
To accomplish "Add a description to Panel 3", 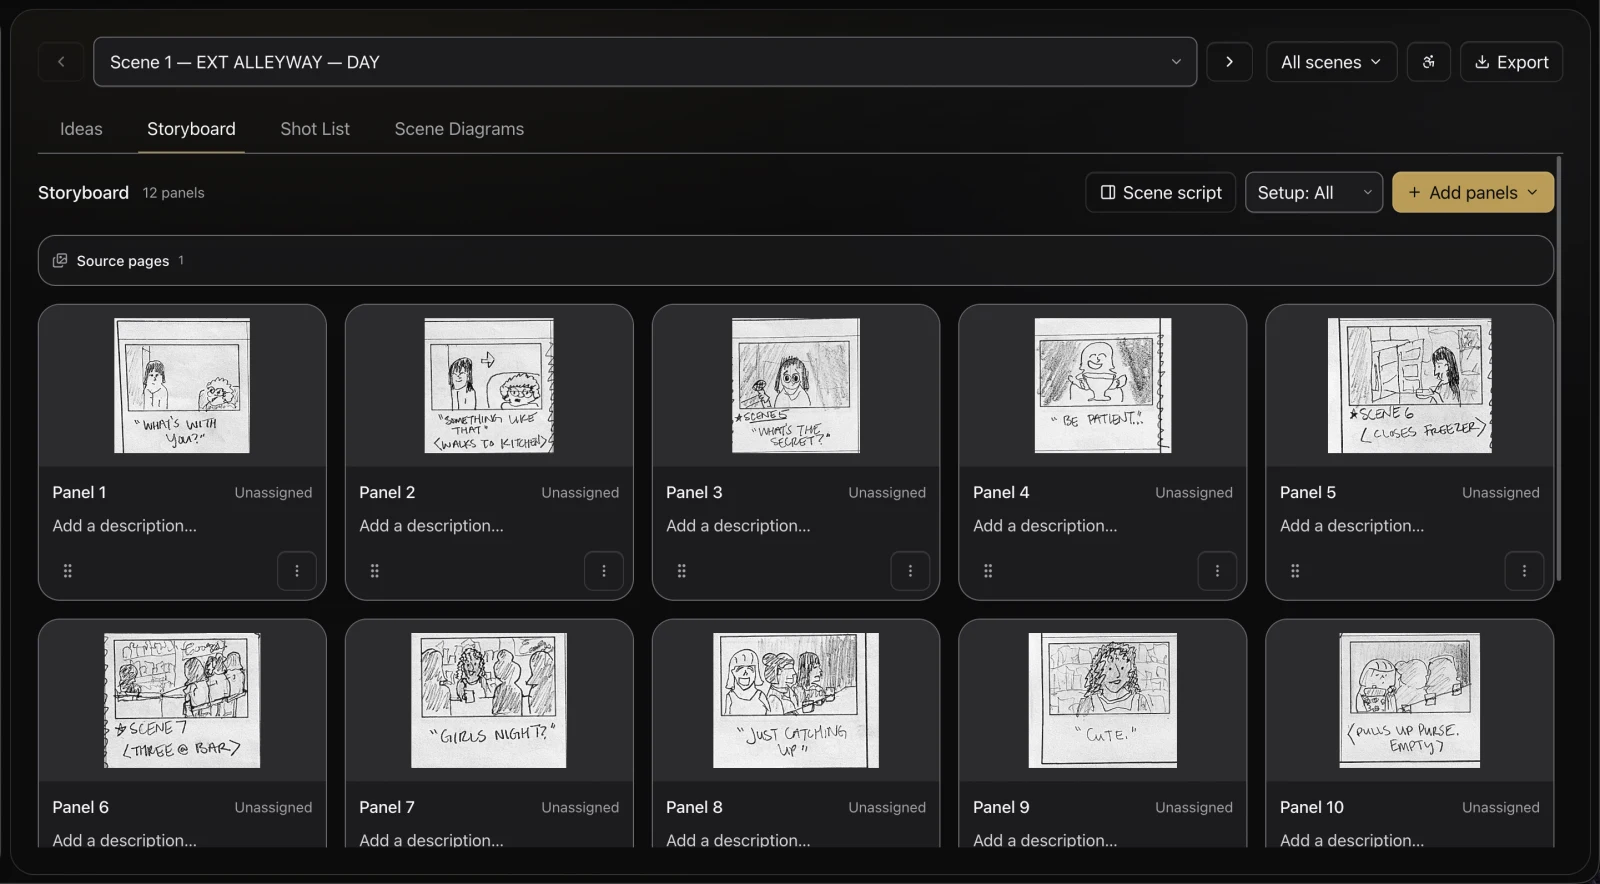I will (739, 526).
